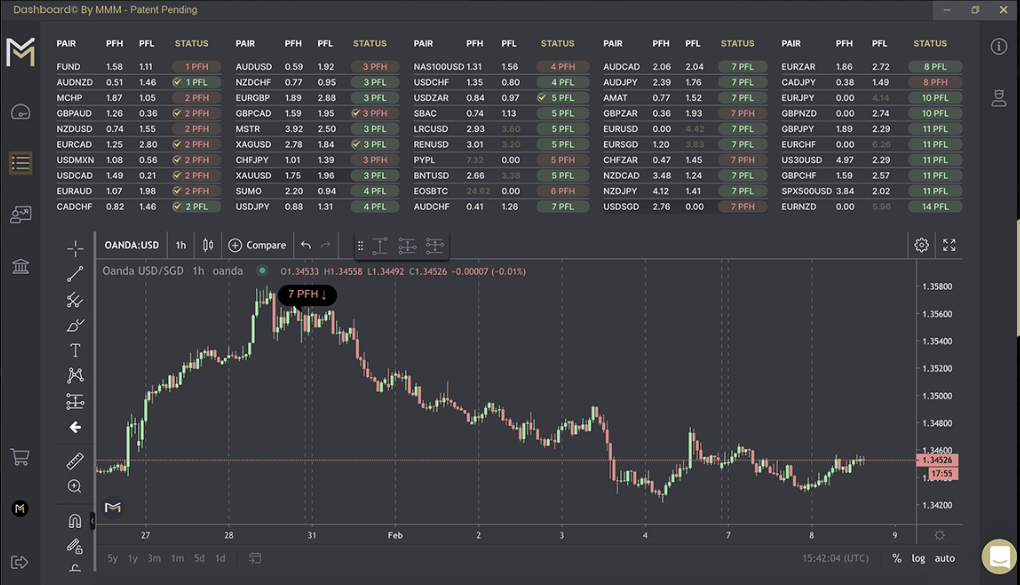Select the brush drawing tool
The width and height of the screenshot is (1020, 585).
[x=75, y=325]
